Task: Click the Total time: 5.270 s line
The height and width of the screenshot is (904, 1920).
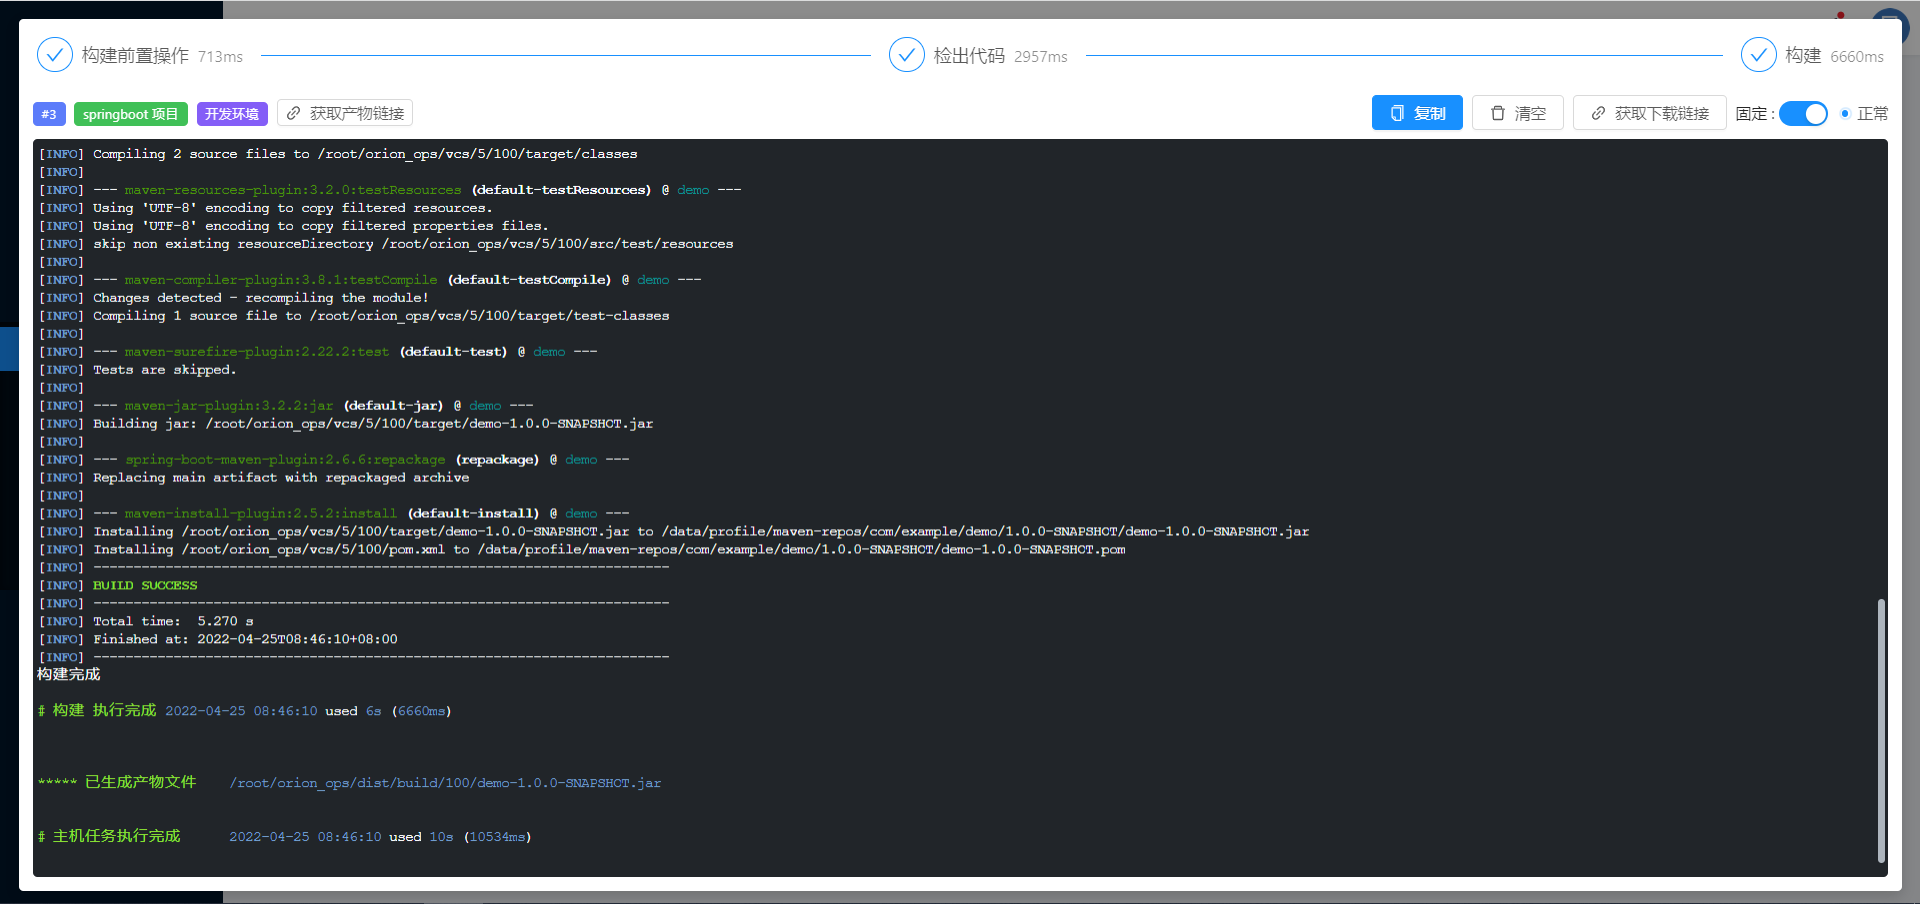Action: pyautogui.click(x=146, y=622)
